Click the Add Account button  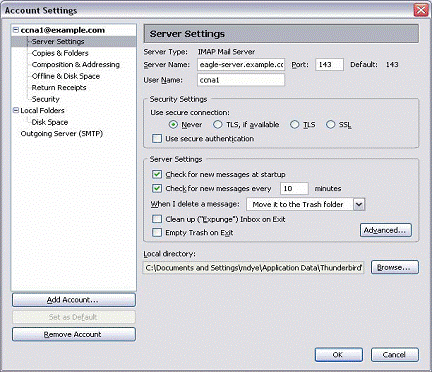pyautogui.click(x=74, y=300)
